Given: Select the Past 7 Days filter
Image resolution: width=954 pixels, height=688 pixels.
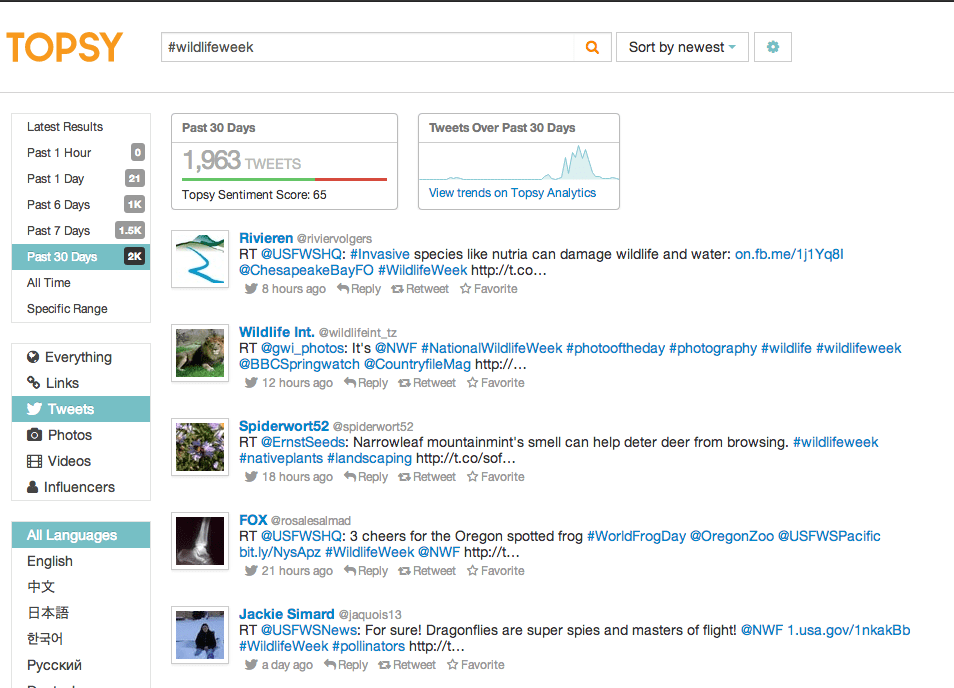Looking at the screenshot, I should [x=59, y=231].
